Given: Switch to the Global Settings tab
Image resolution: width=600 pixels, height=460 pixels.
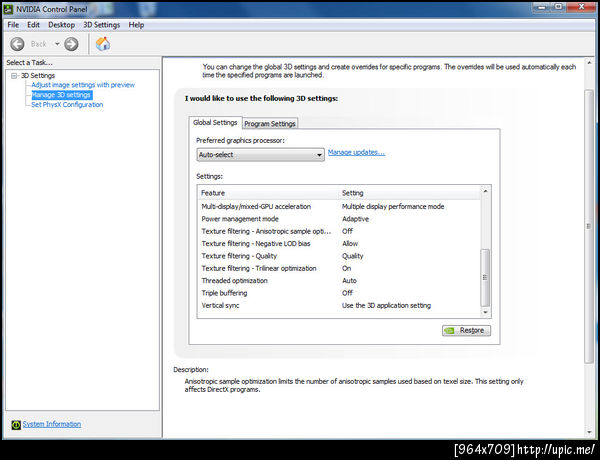Looking at the screenshot, I should coord(215,122).
